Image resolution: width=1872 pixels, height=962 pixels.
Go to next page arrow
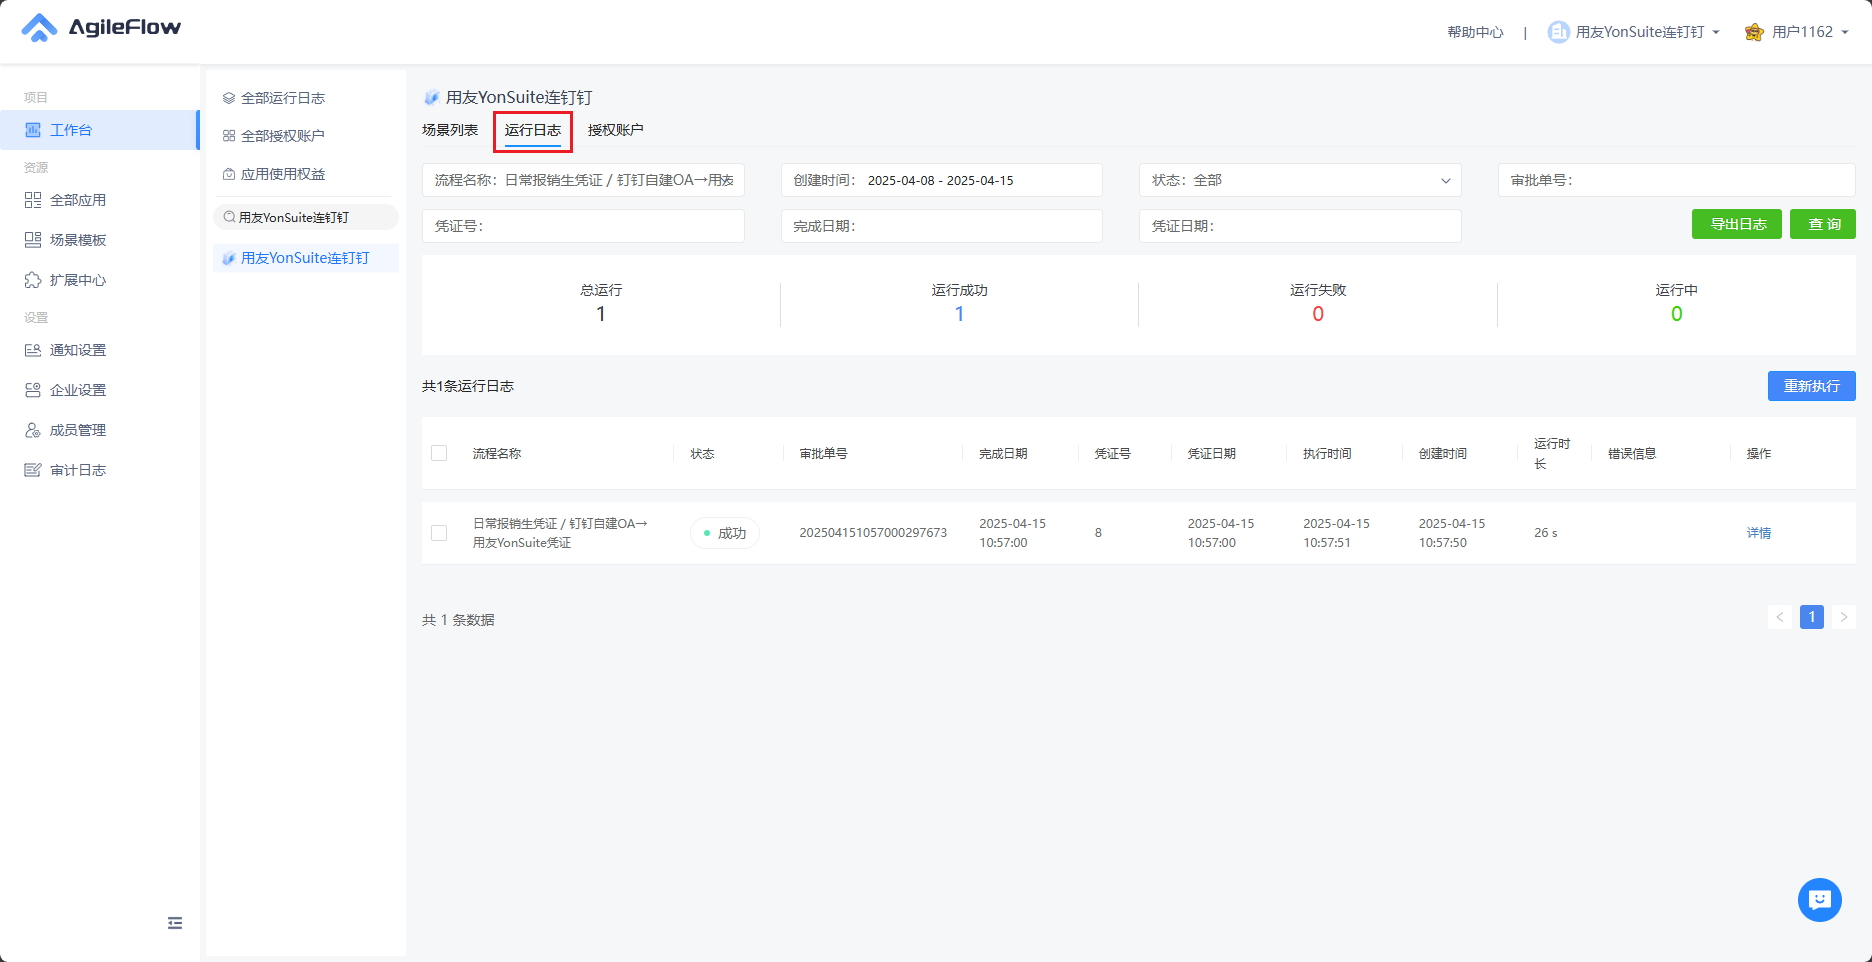(1844, 617)
